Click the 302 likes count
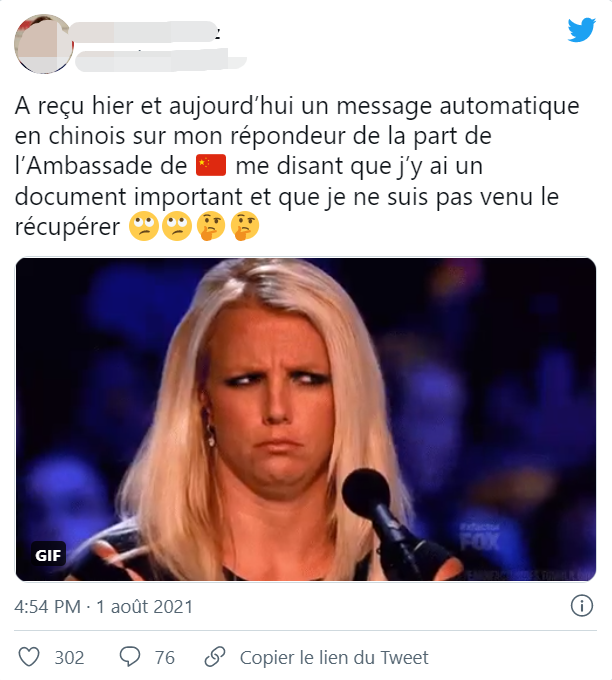This screenshot has width=612, height=680. click(69, 657)
